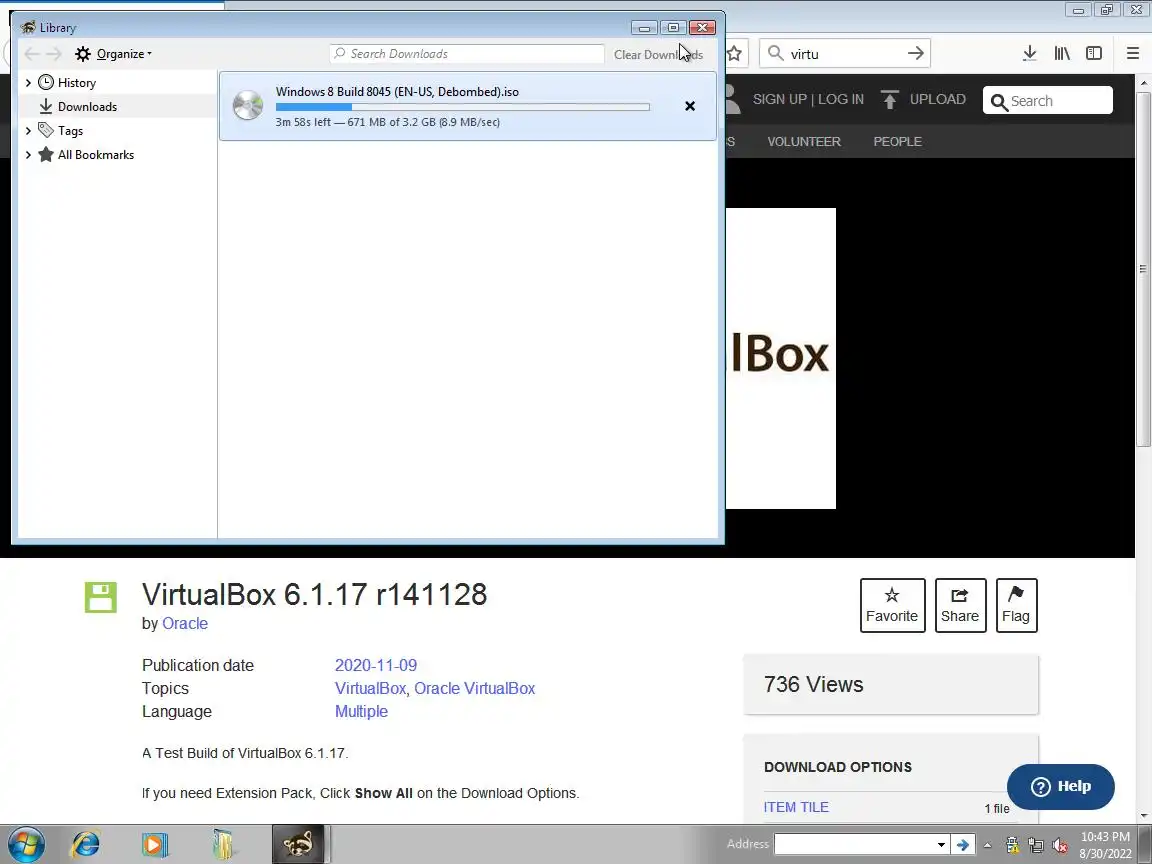
Task: Select the Windows 8 Build 8045 filename
Action: 397,92
